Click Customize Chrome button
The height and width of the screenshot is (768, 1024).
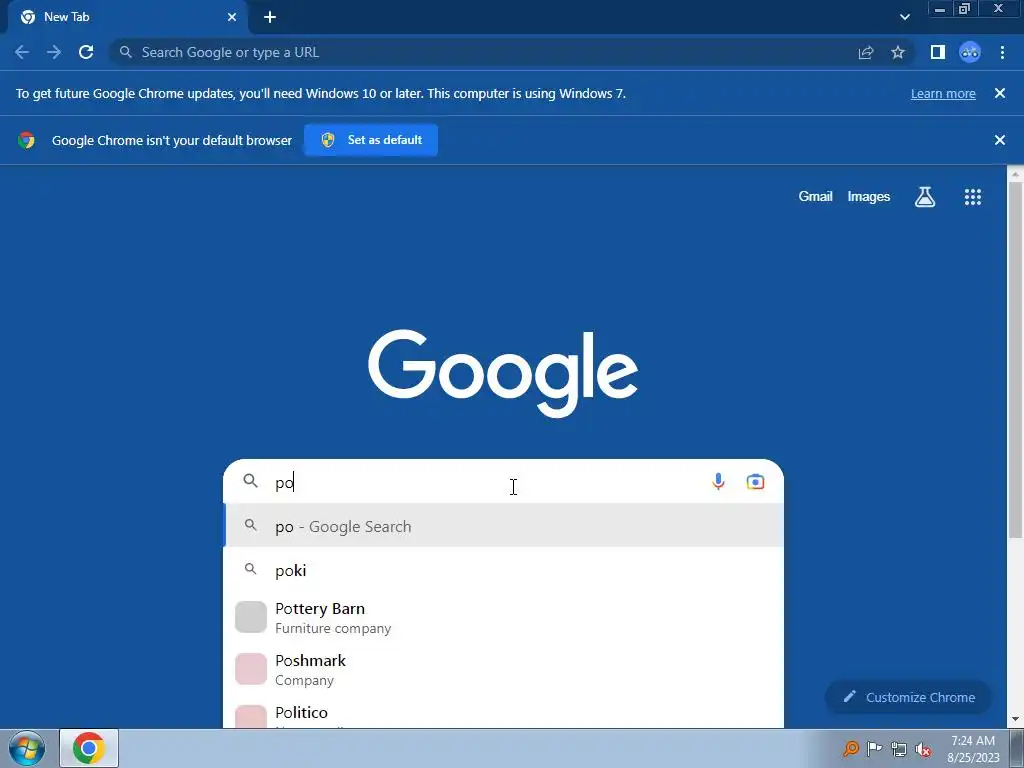click(908, 697)
